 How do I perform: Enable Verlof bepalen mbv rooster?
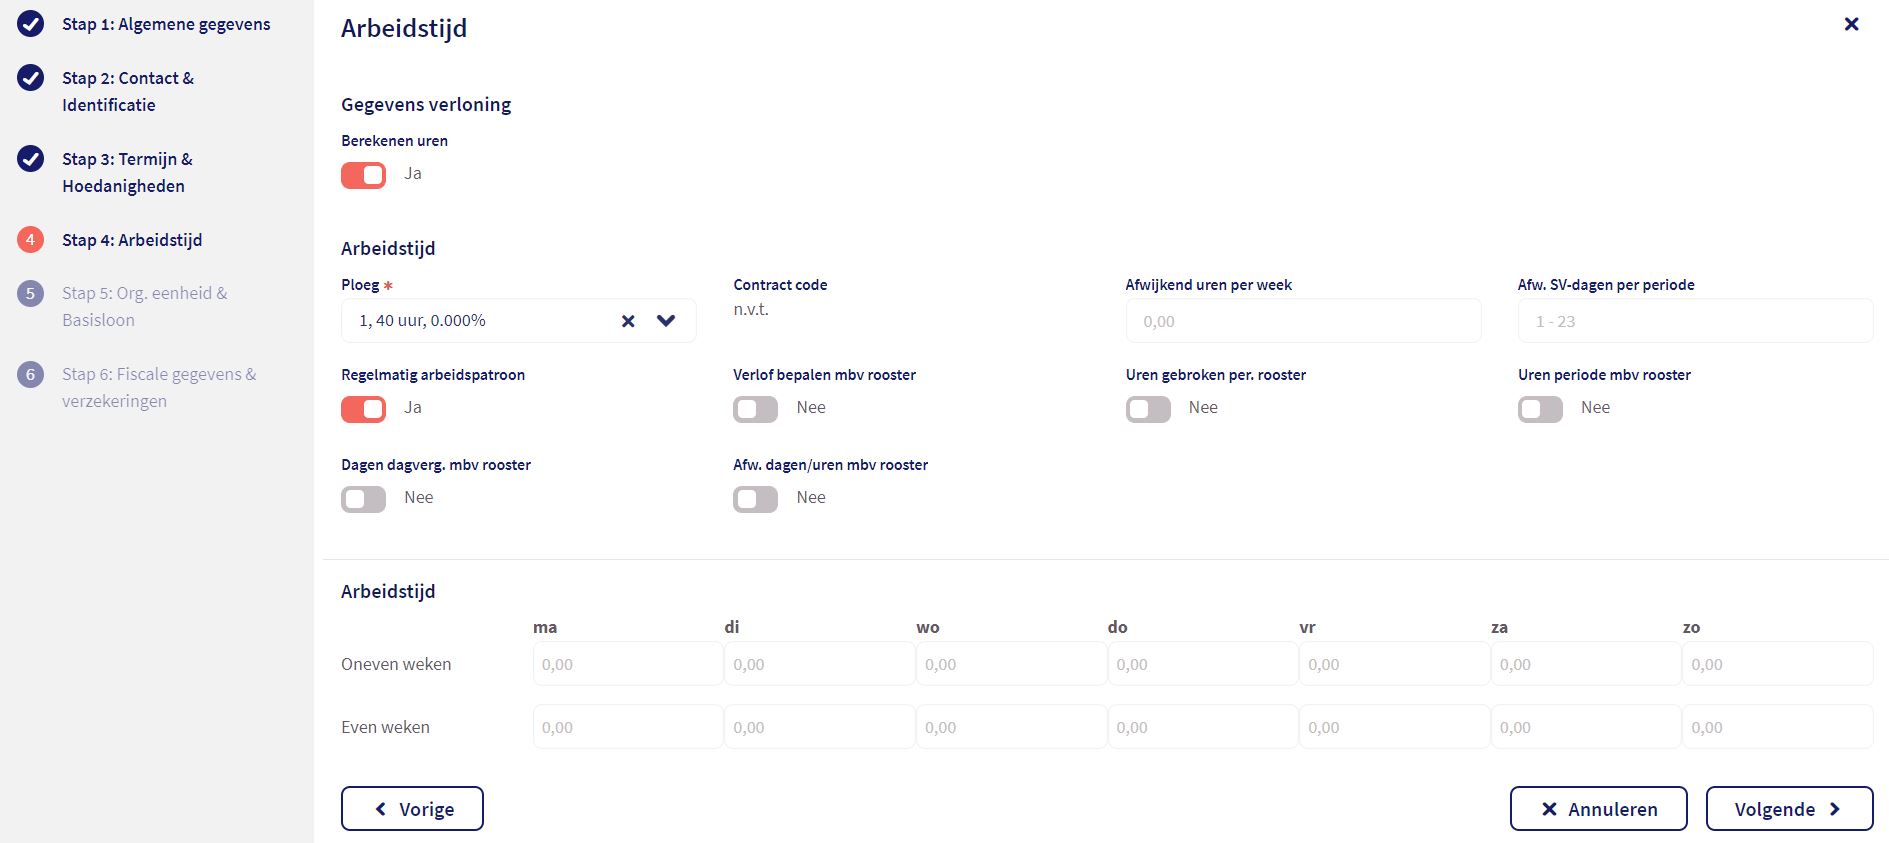coord(755,409)
